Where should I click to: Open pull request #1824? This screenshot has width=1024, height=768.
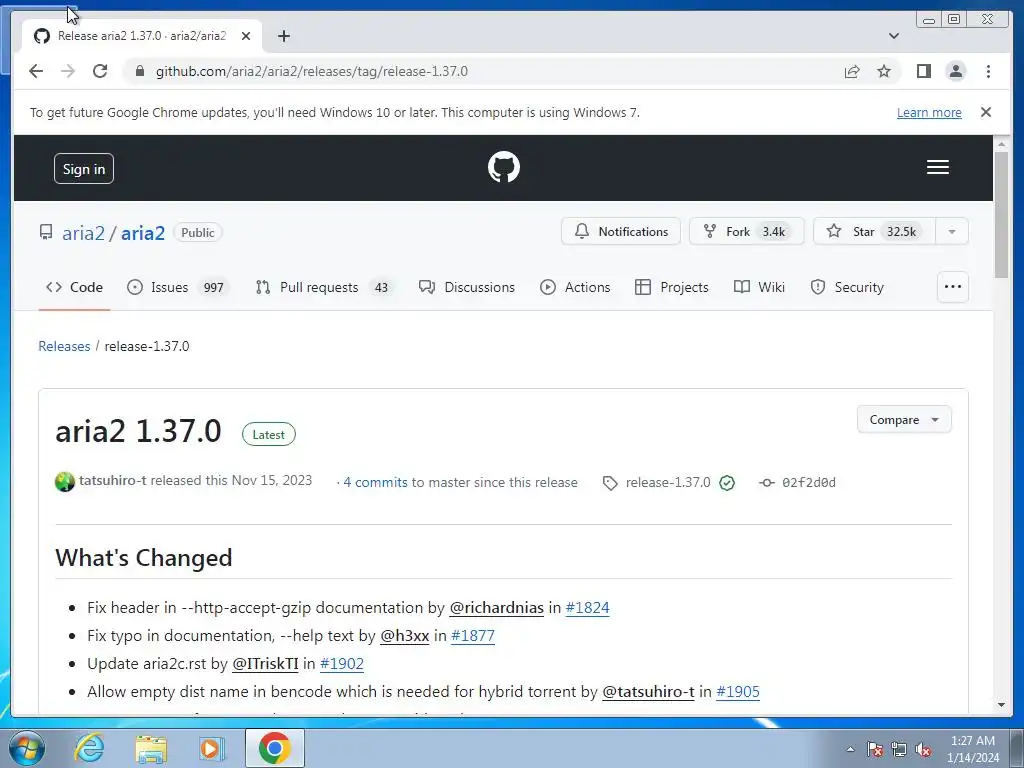pos(587,607)
